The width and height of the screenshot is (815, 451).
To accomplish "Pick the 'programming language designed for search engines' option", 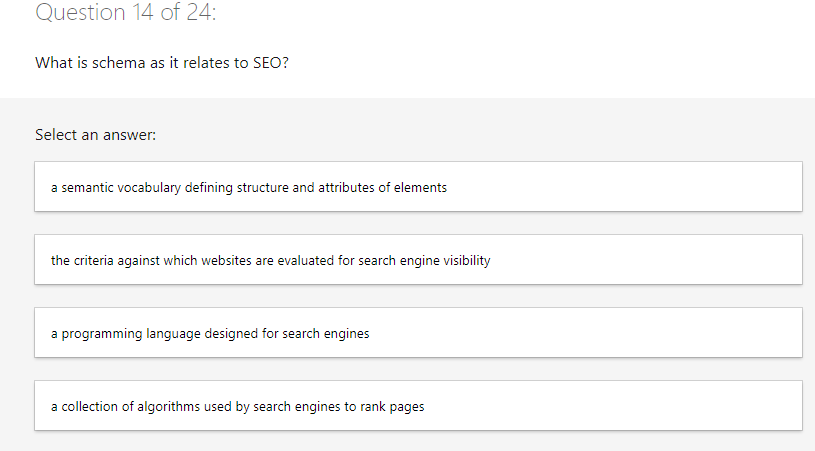I will click(x=210, y=333).
